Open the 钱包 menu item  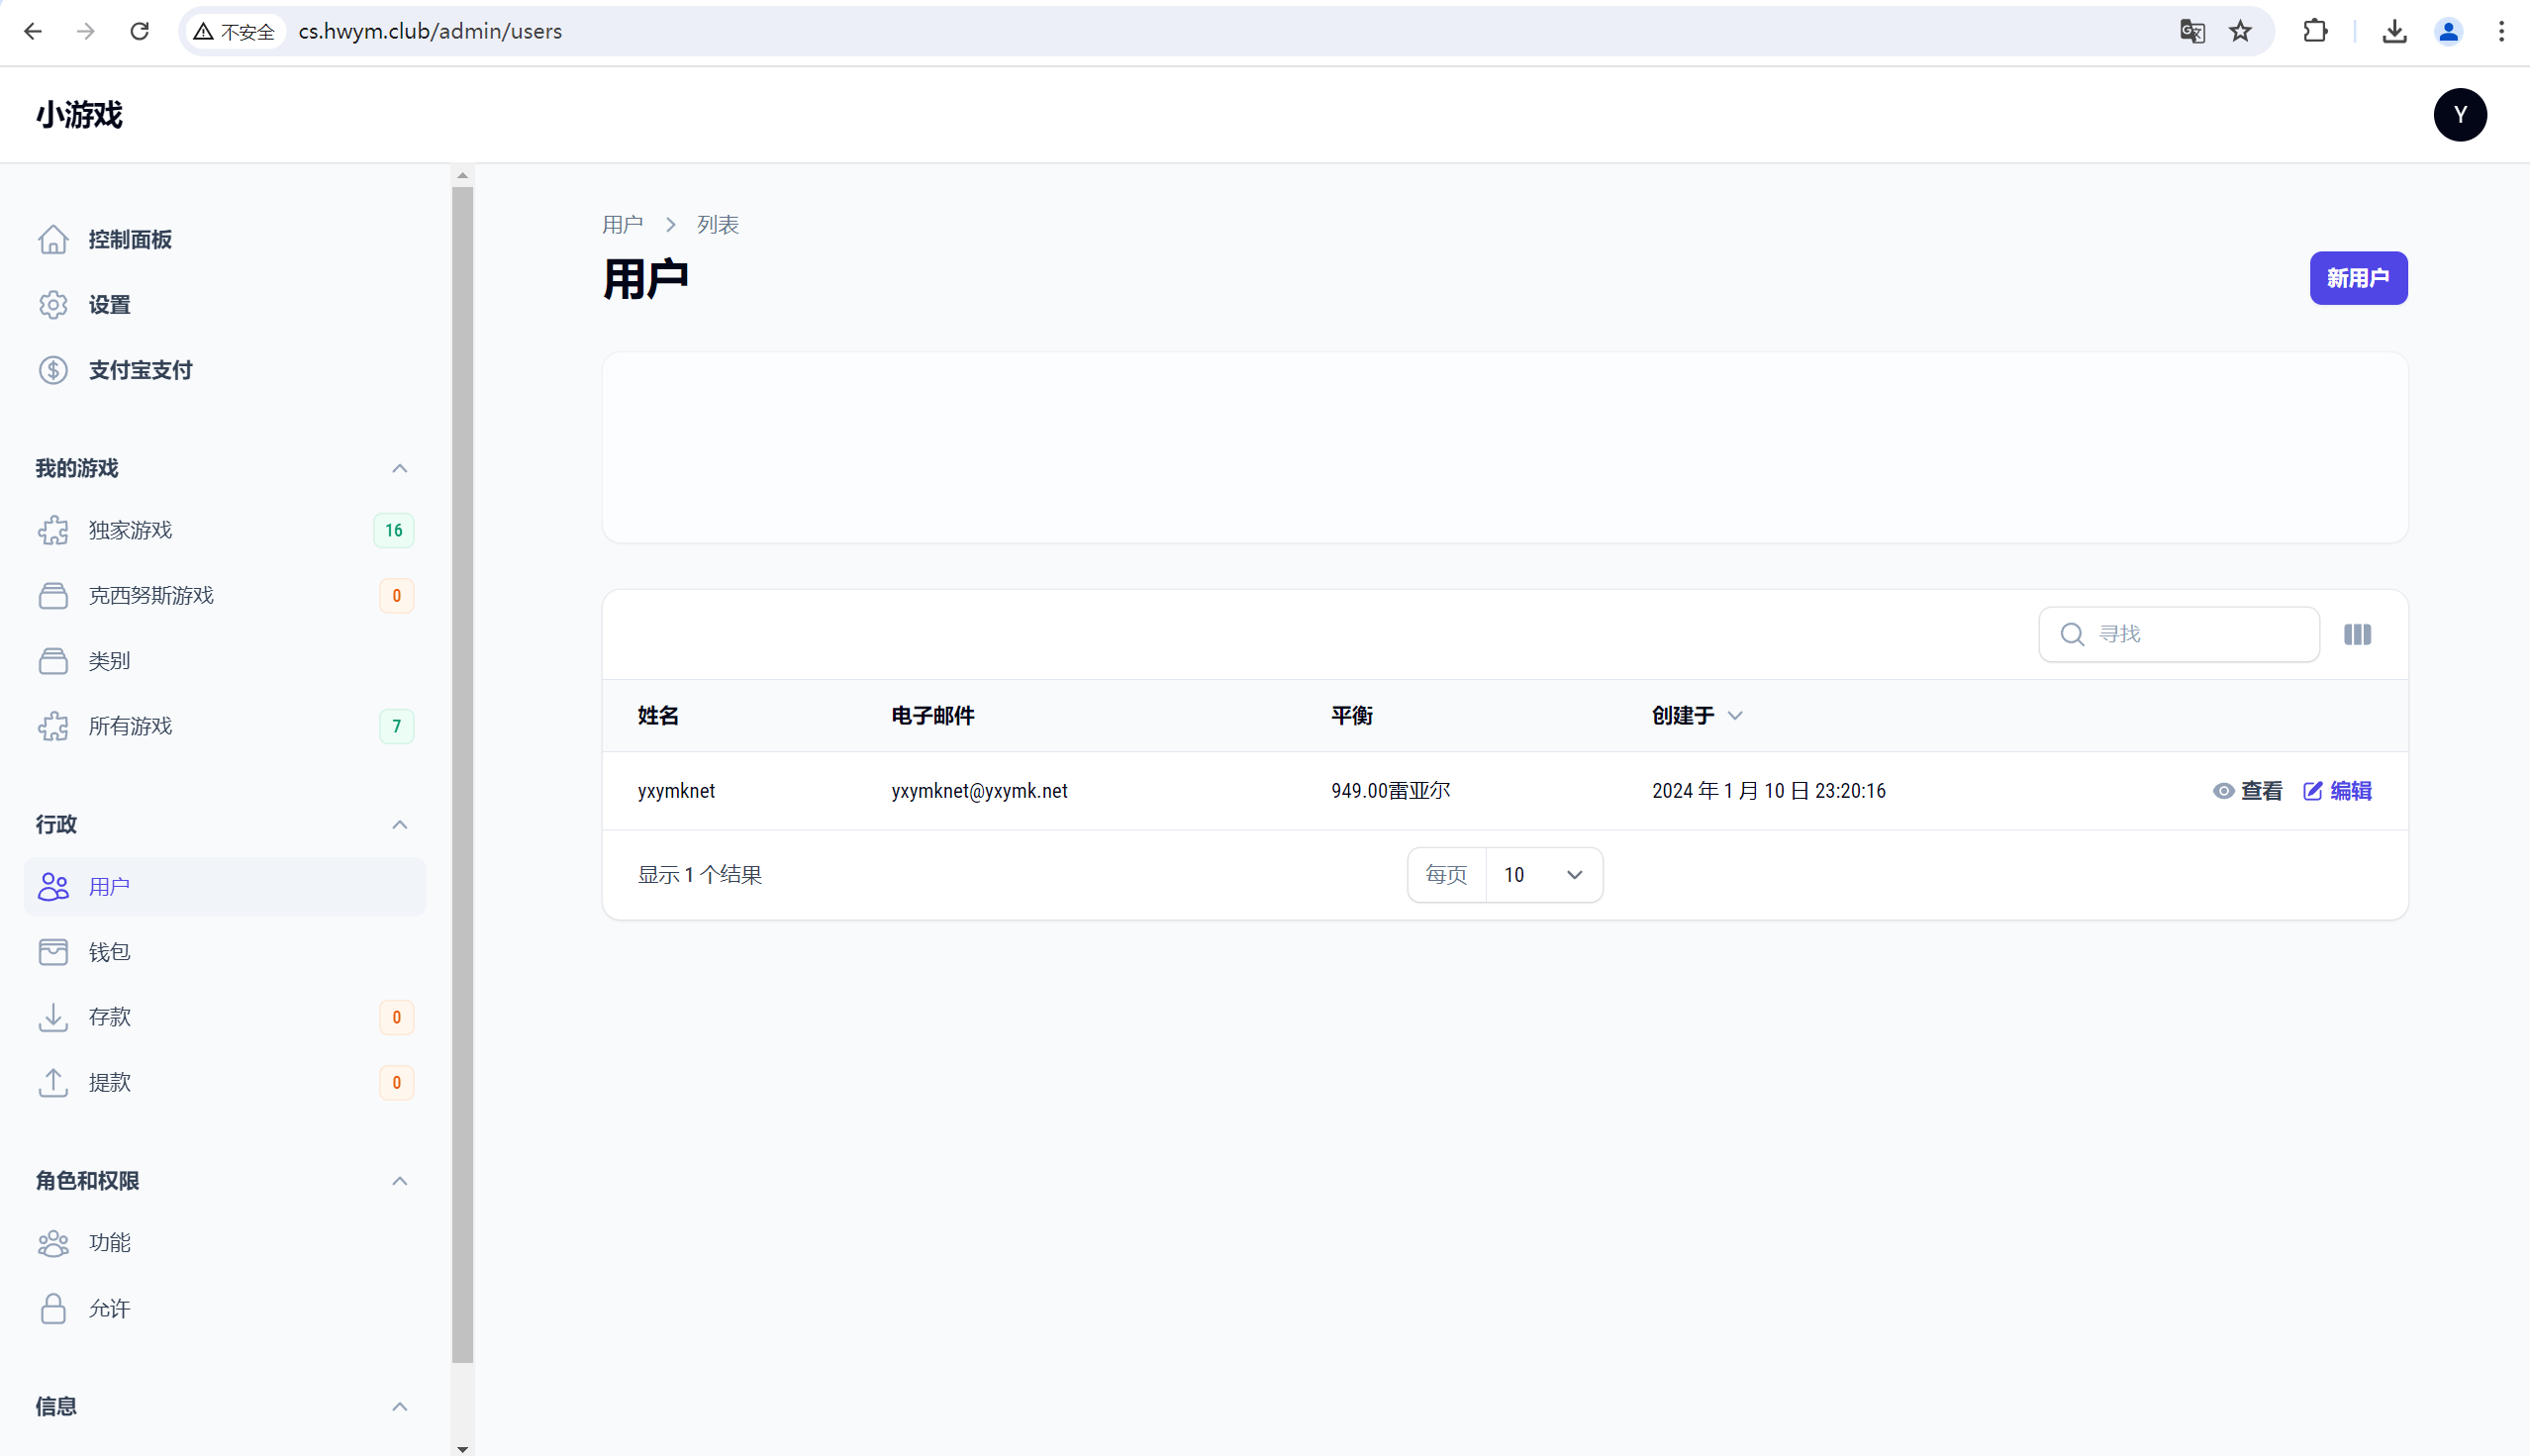pos(224,952)
